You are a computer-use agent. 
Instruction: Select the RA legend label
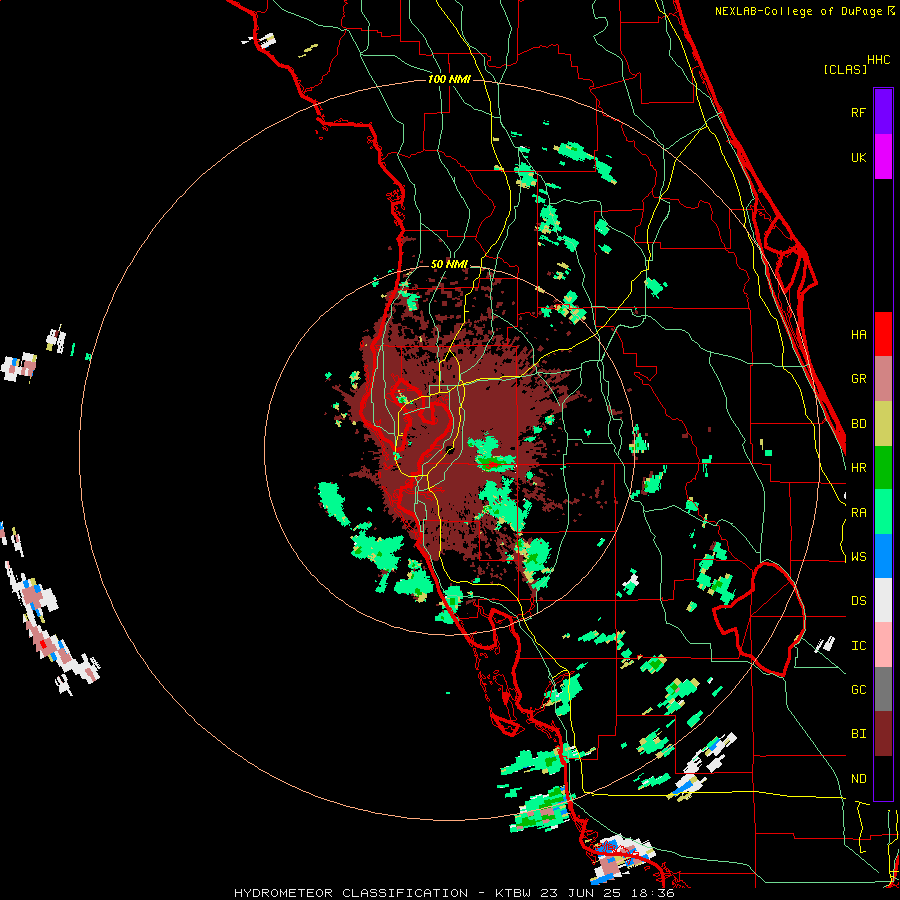858,513
